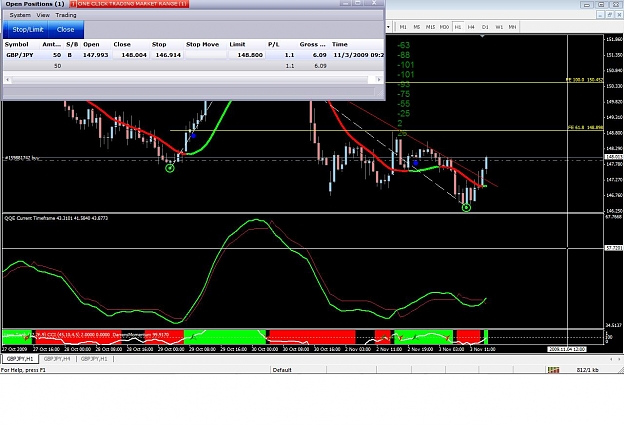Open the View menu in Open Positions

point(43,15)
